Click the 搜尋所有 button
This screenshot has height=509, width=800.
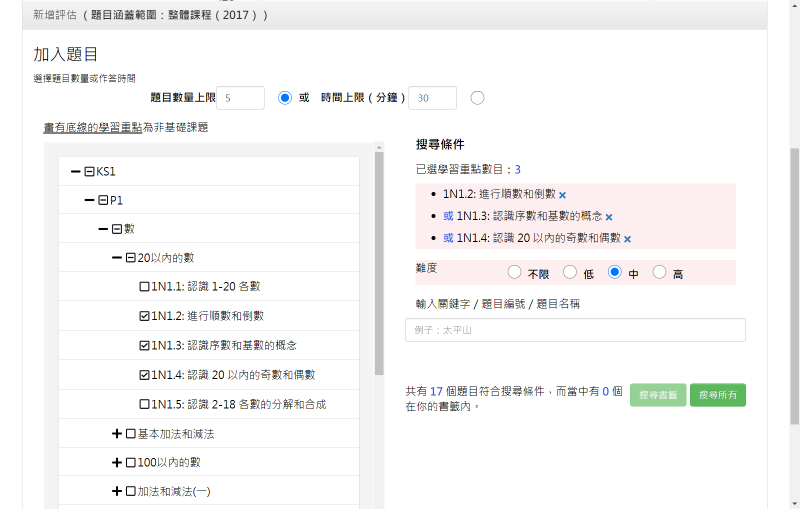tap(717, 395)
